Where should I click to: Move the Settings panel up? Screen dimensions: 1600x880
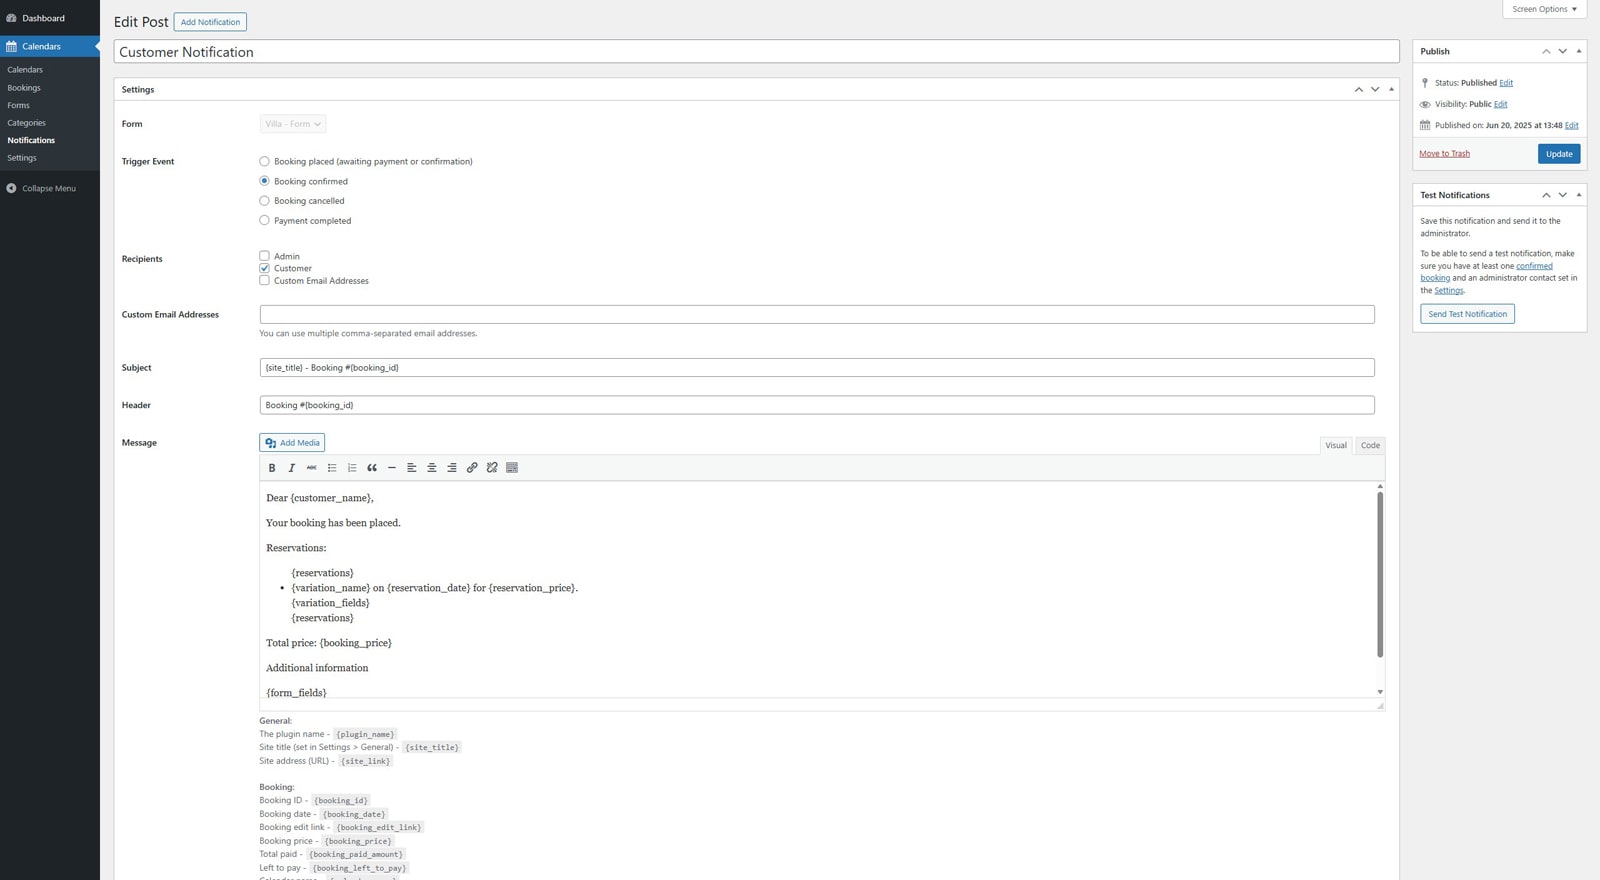(x=1358, y=90)
